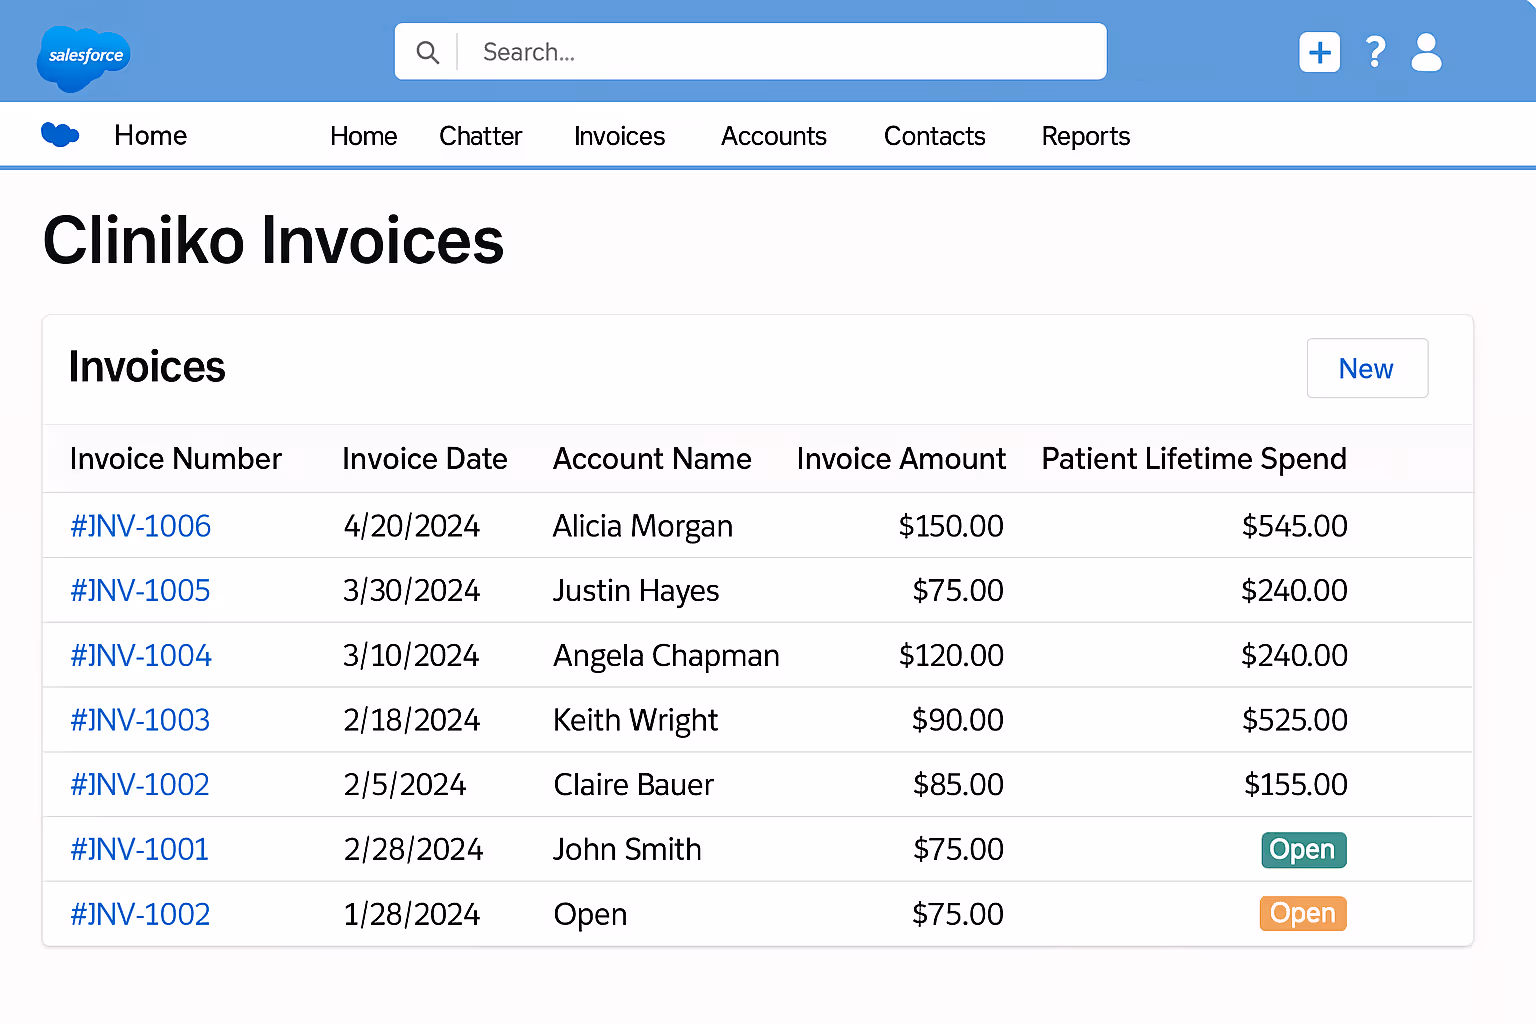Click the 2/5/2024 invoice date
The width and height of the screenshot is (1536, 1024).
(x=404, y=785)
